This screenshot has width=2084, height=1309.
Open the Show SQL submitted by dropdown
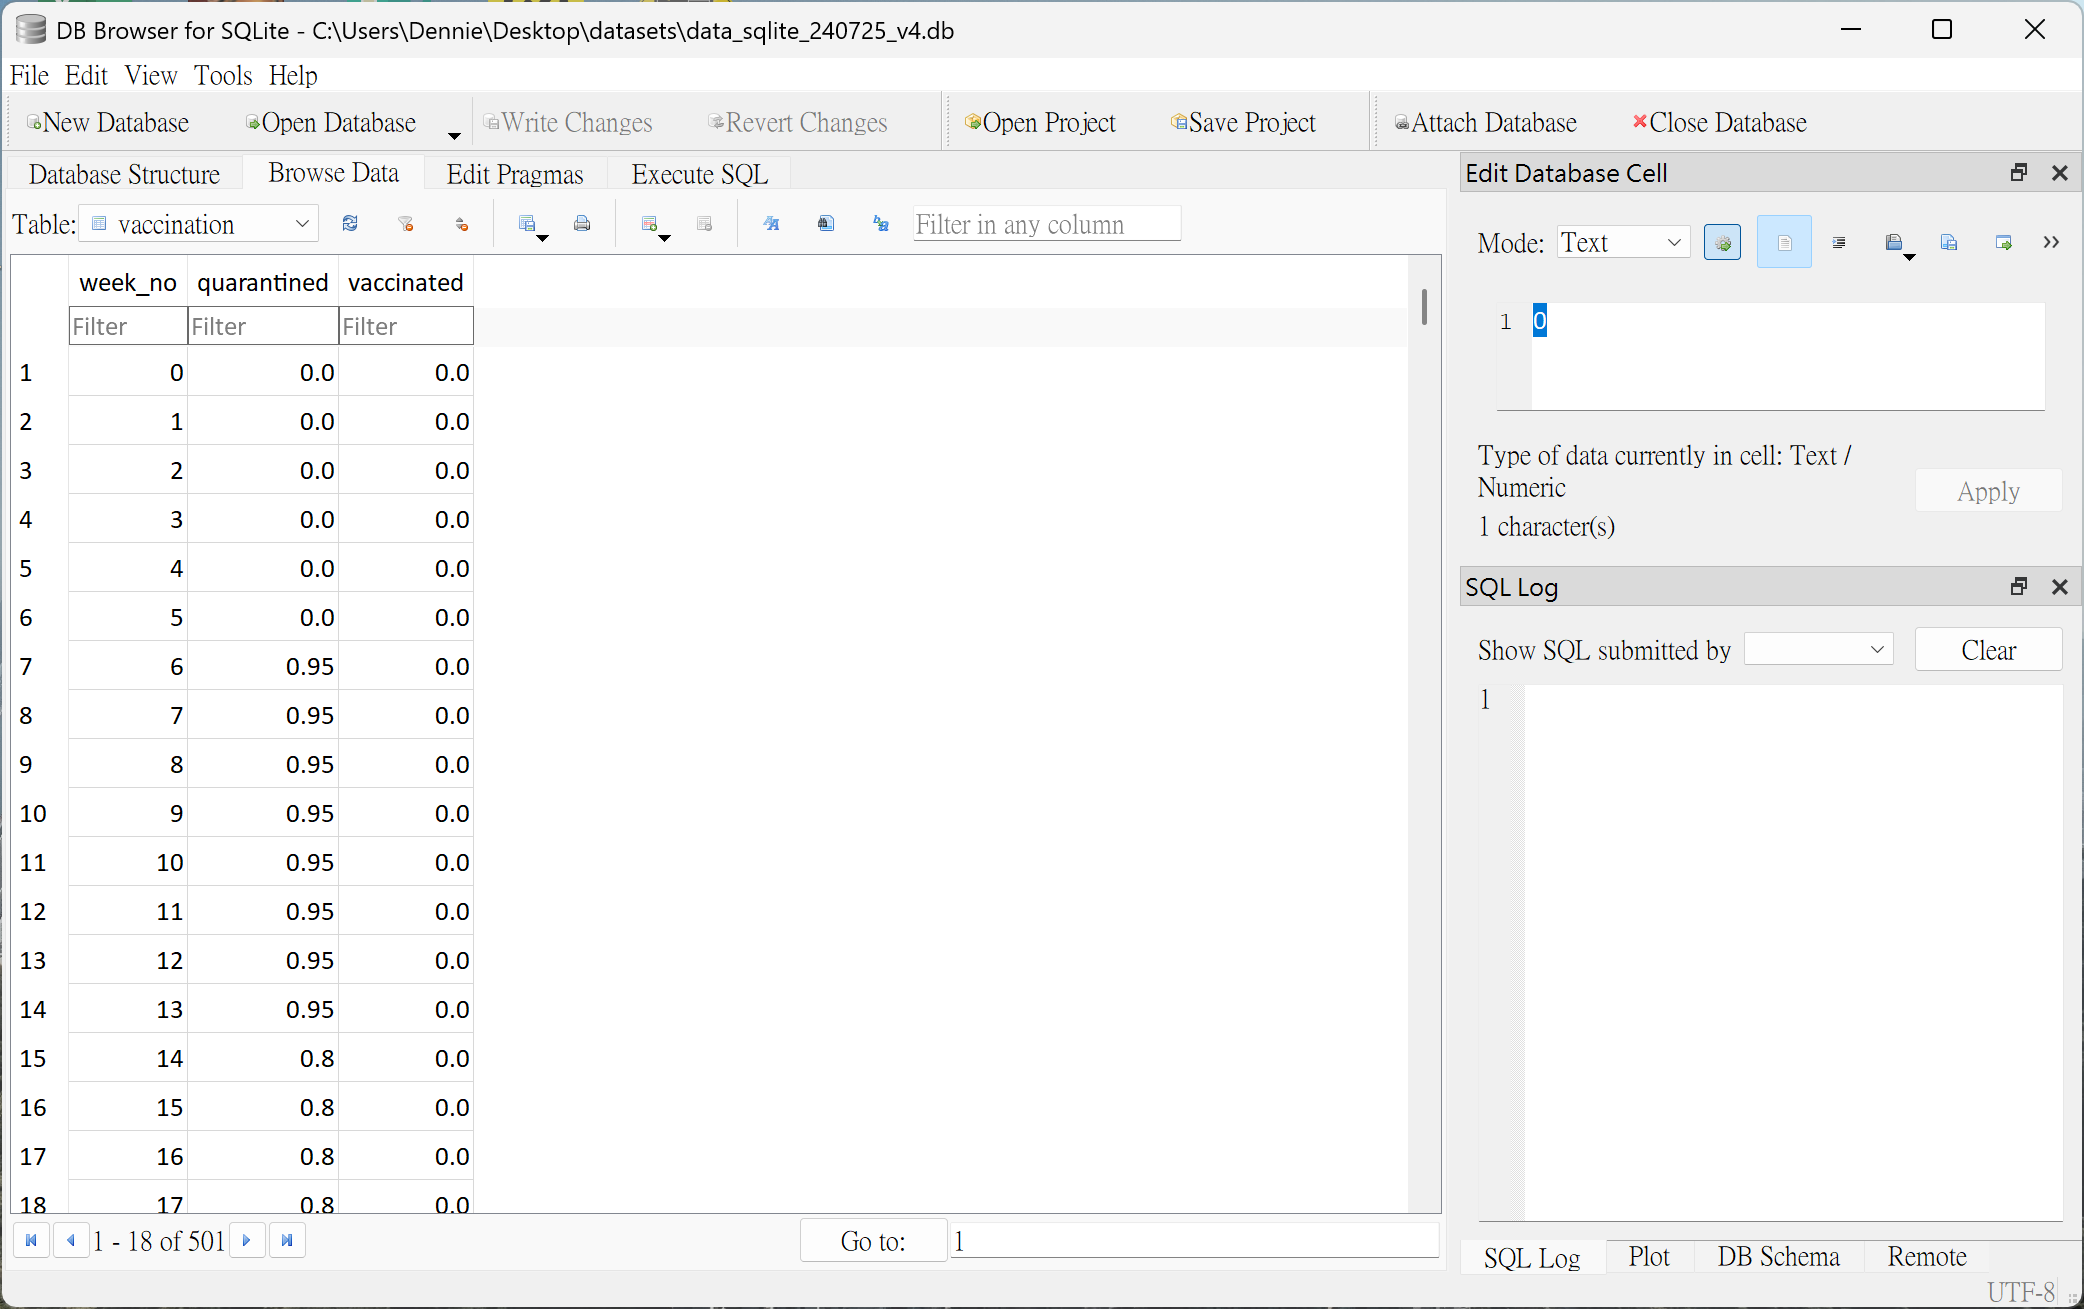coord(1818,650)
